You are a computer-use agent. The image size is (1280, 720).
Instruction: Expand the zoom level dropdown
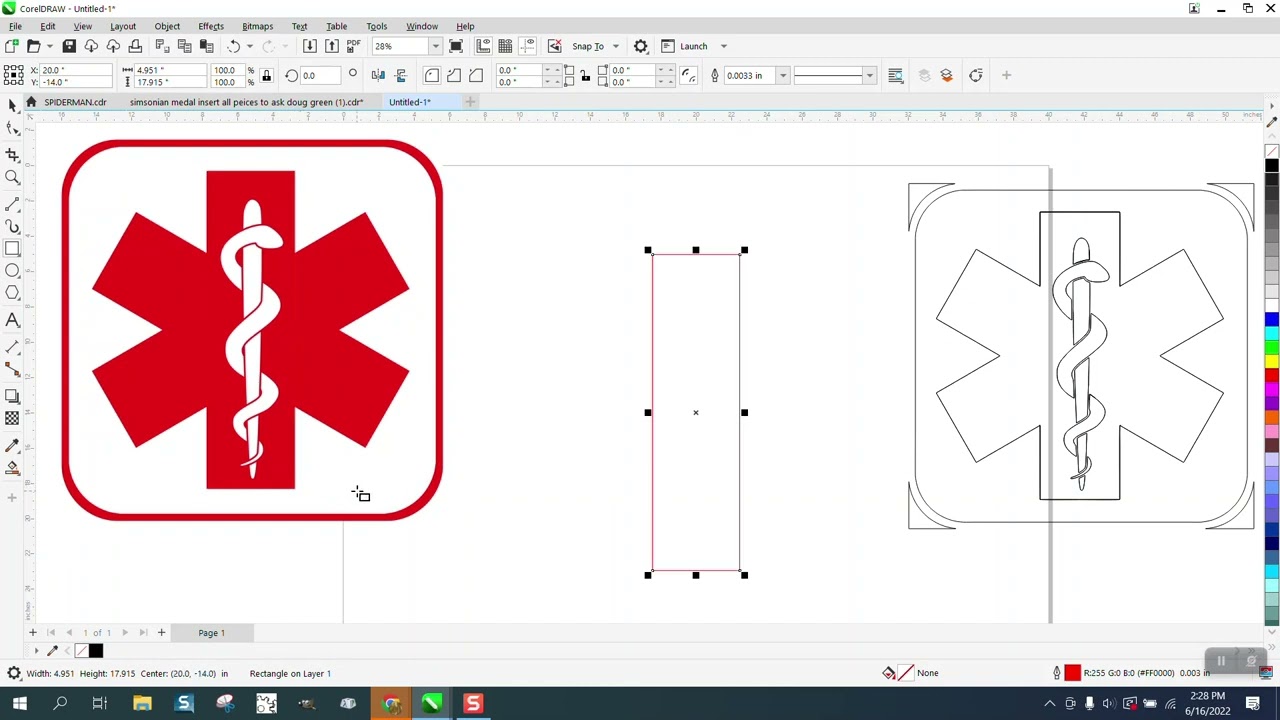point(435,46)
